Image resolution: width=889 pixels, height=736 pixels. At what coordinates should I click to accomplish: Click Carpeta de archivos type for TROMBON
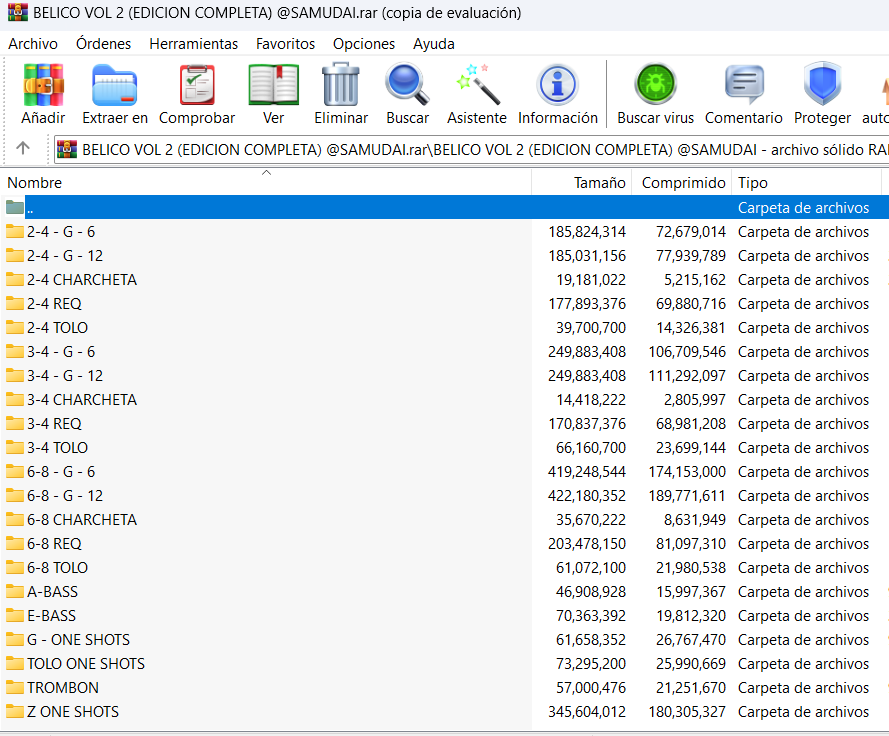click(803, 687)
